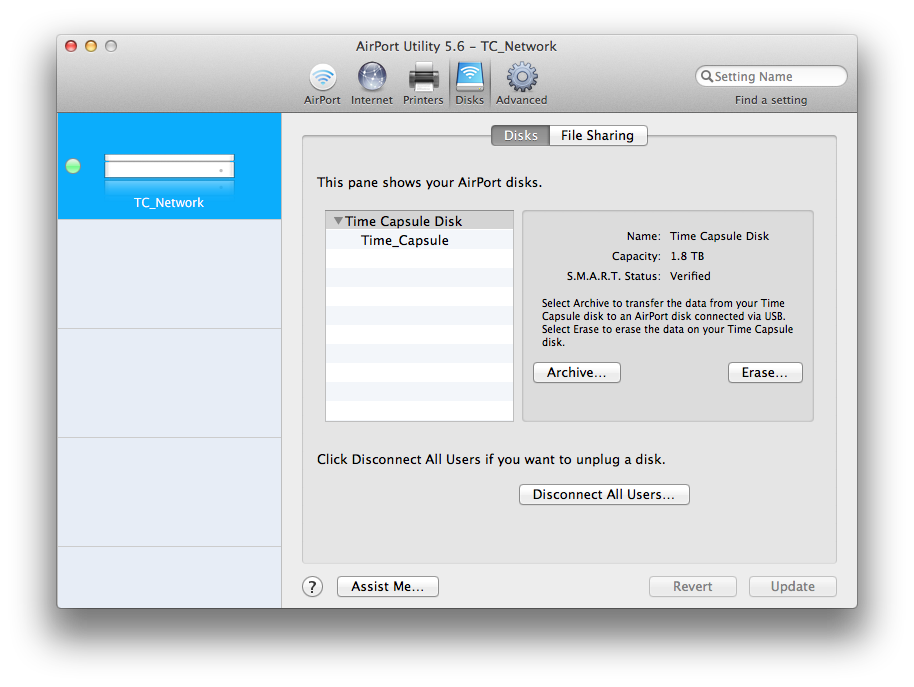Screen dimensions: 914x687
Task: Click the window title AirPort Utility 5.6
Action: click(x=456, y=46)
